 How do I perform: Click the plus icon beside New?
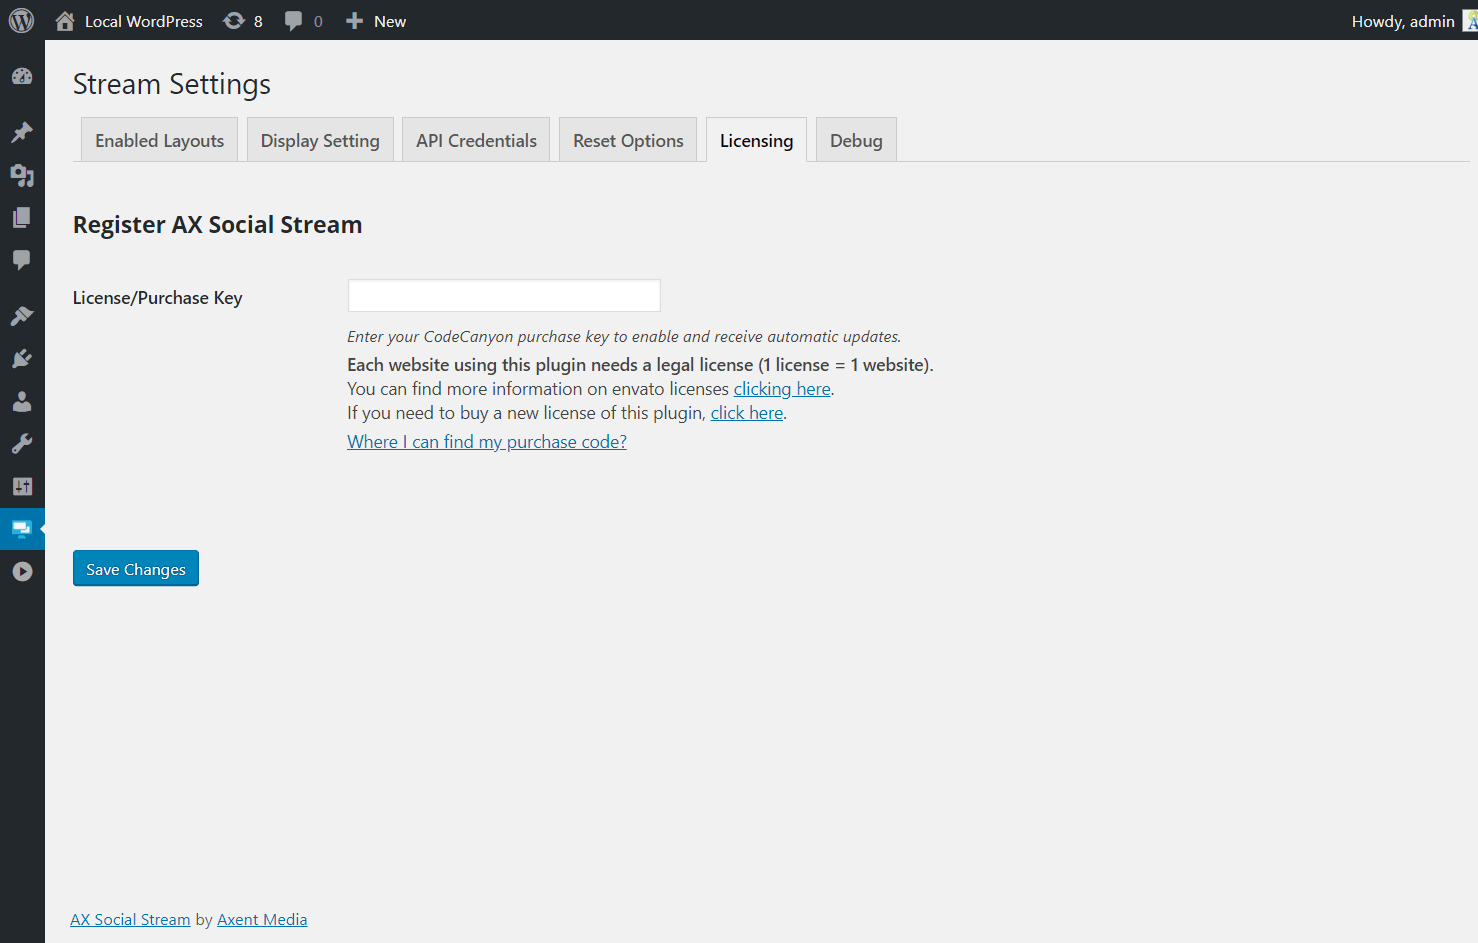point(354,21)
